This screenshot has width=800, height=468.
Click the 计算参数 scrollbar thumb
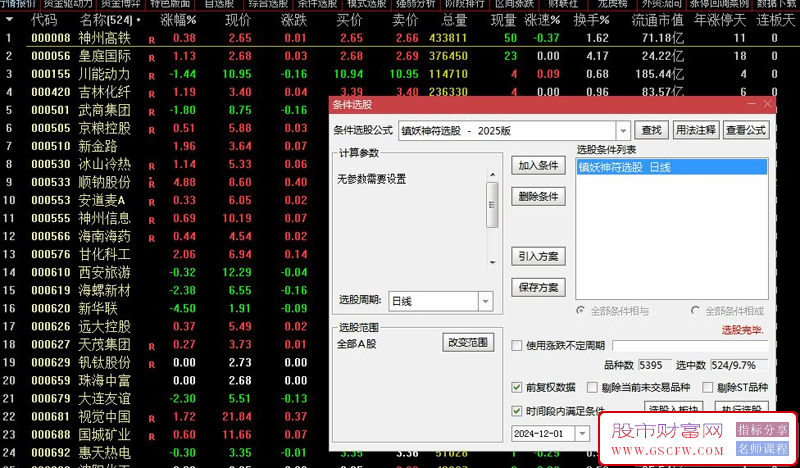coord(492,205)
